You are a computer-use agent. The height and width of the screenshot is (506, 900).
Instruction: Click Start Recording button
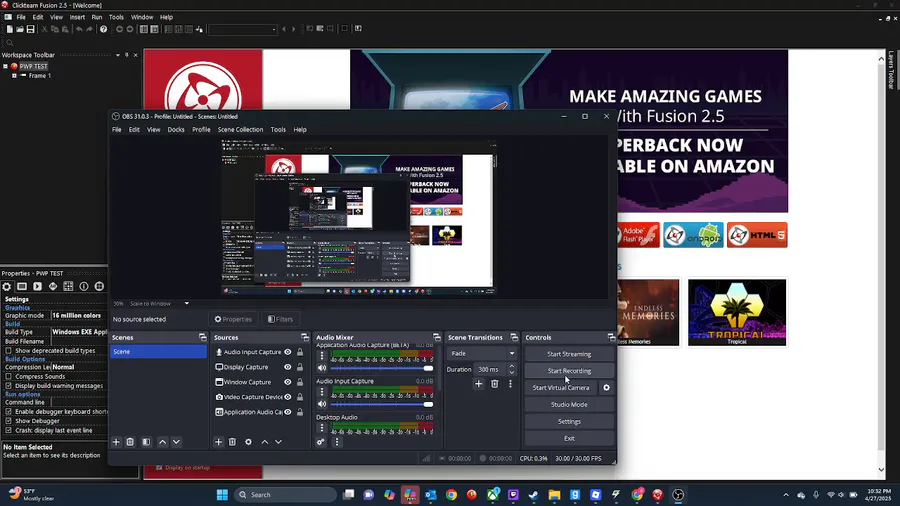[569, 371]
